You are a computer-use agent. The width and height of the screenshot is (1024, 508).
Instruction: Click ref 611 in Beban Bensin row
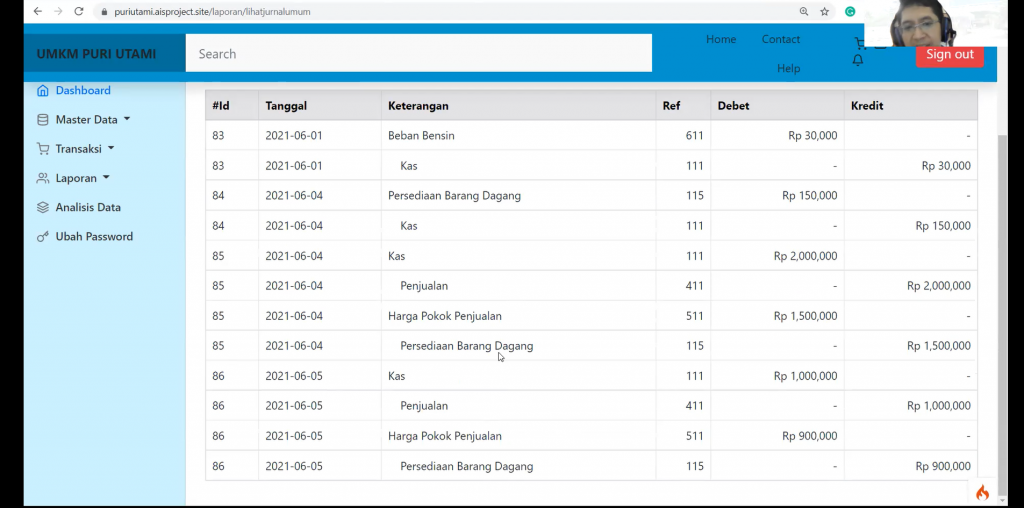click(x=694, y=136)
